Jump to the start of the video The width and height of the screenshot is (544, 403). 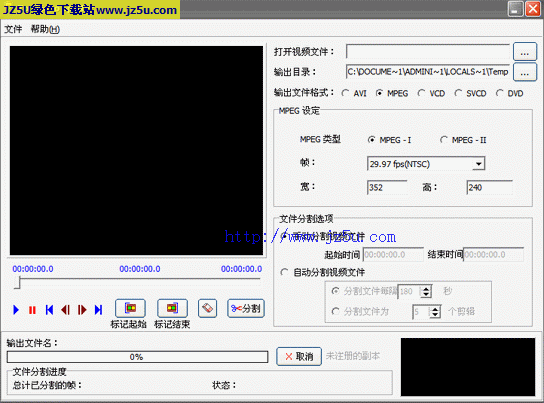click(49, 309)
